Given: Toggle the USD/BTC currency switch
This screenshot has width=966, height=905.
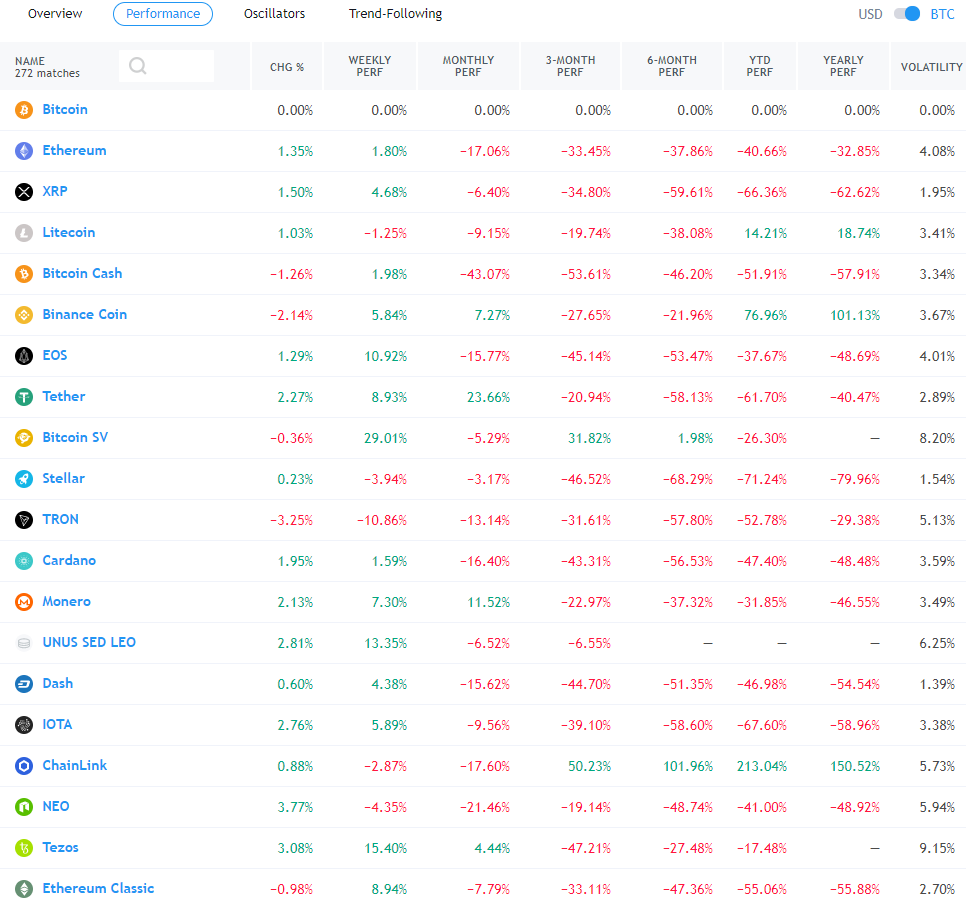Looking at the screenshot, I should 907,14.
